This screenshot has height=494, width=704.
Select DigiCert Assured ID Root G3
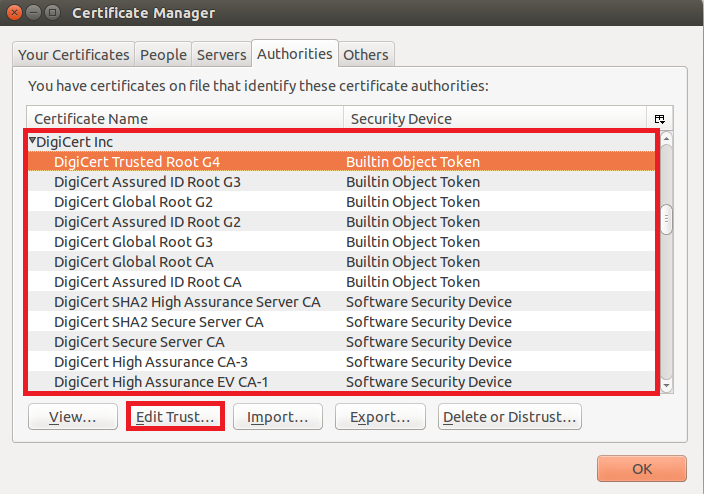(341, 182)
